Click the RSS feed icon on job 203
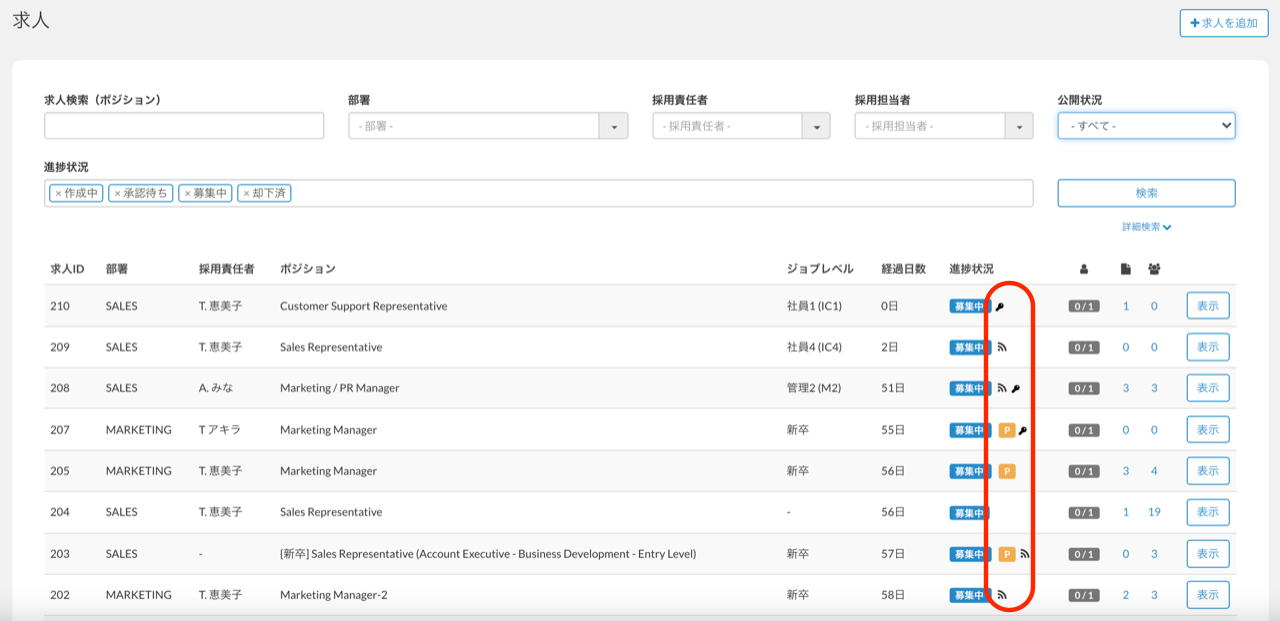The height and width of the screenshot is (621, 1280). pyautogui.click(x=1024, y=554)
